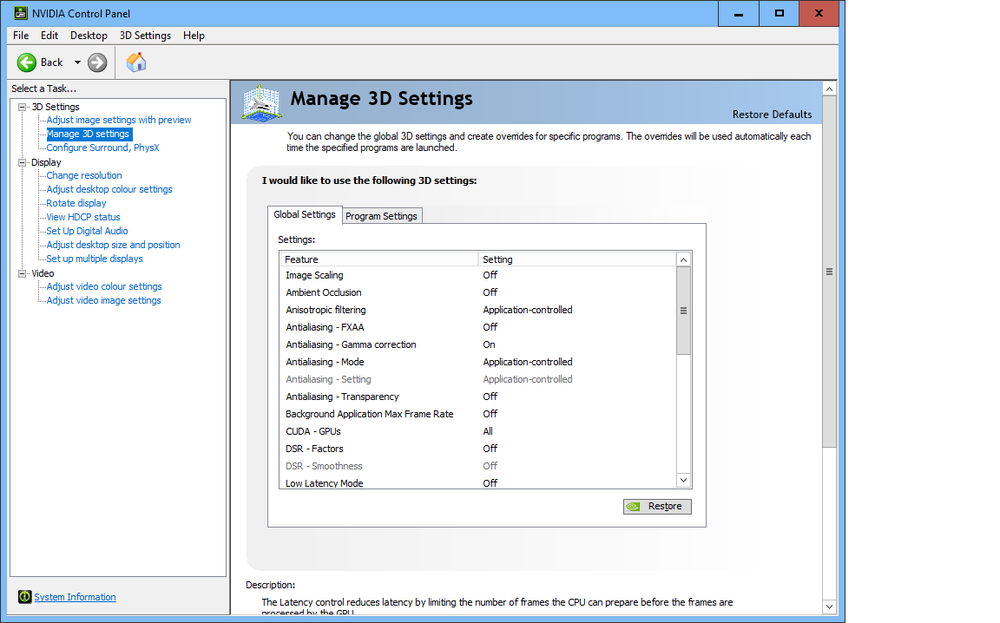This screenshot has width=1000, height=623.
Task: Maximize the NVIDIA Control Panel window
Action: coord(779,13)
